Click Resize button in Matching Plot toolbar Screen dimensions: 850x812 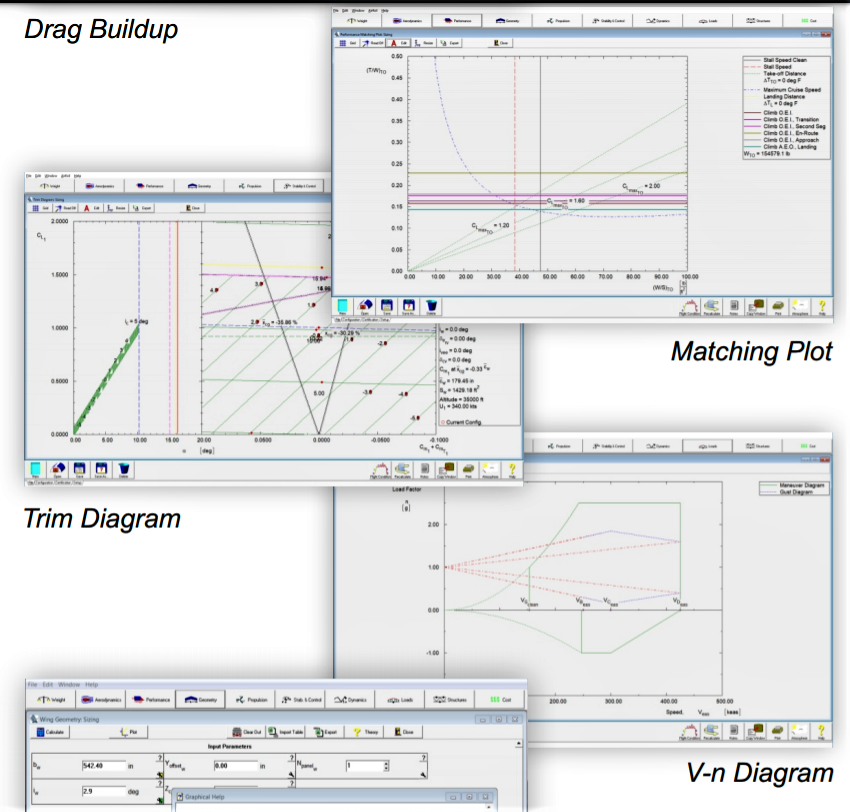(424, 43)
